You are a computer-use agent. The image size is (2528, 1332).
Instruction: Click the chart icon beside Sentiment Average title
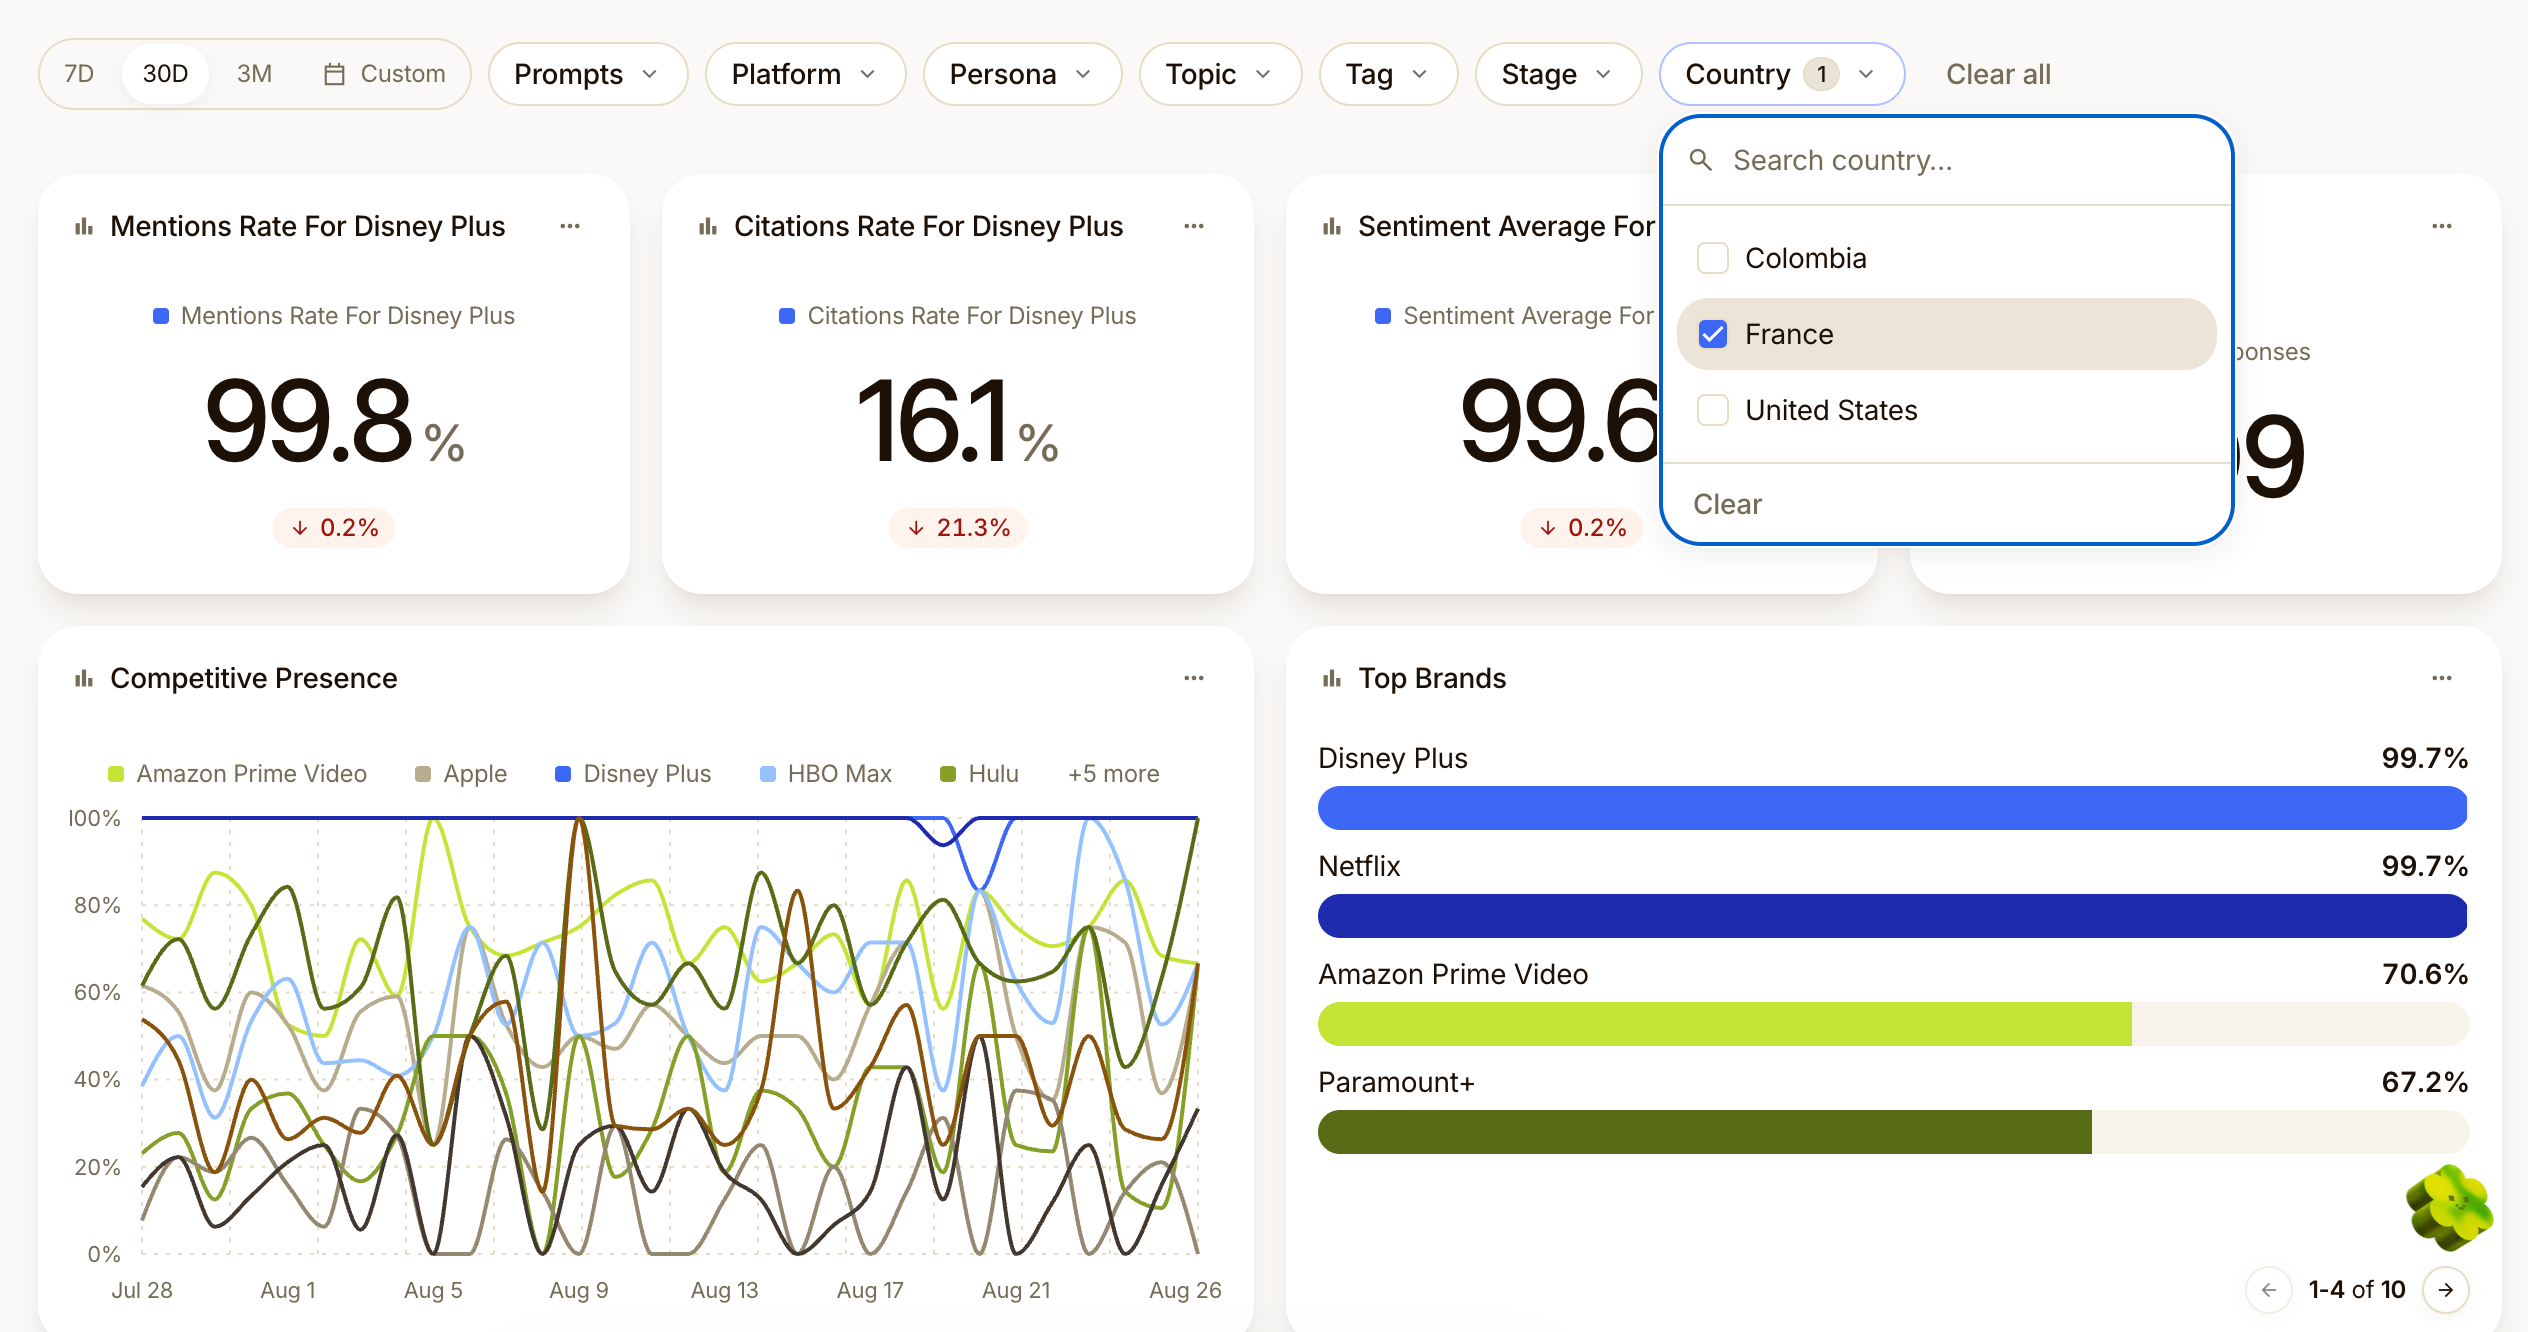pos(1332,227)
